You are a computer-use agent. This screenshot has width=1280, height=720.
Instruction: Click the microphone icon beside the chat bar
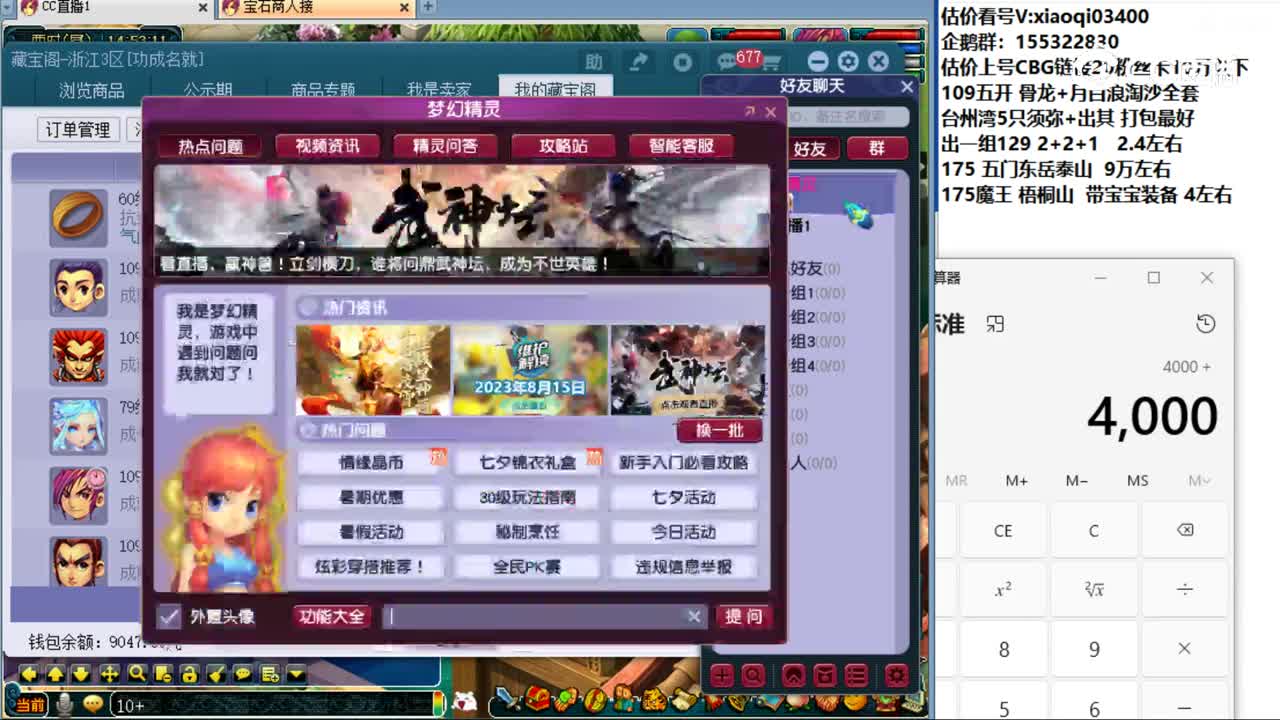(x=65, y=703)
